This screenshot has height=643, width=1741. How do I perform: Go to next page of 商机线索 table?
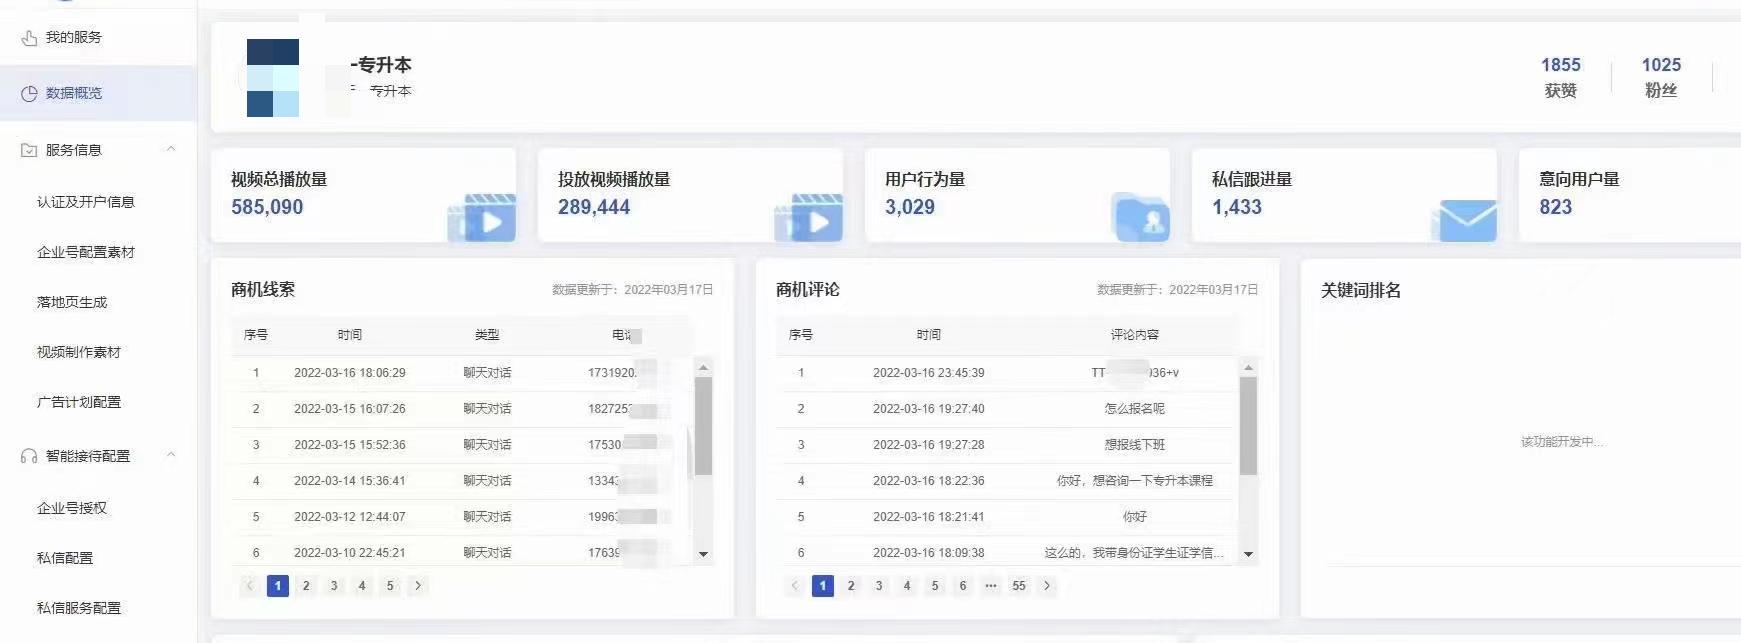(x=418, y=586)
